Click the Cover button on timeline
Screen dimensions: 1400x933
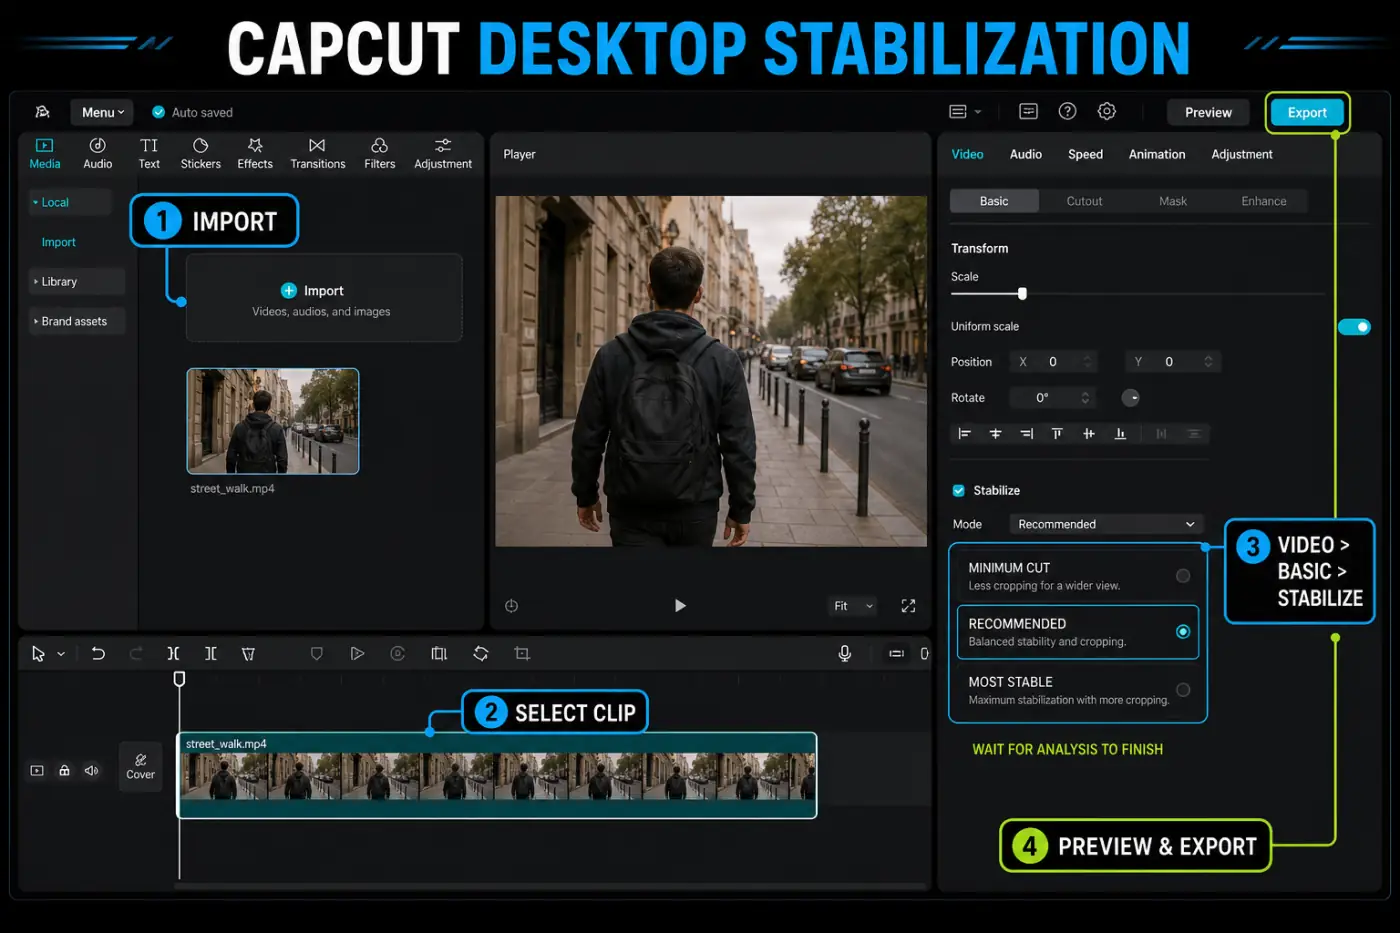tap(140, 767)
